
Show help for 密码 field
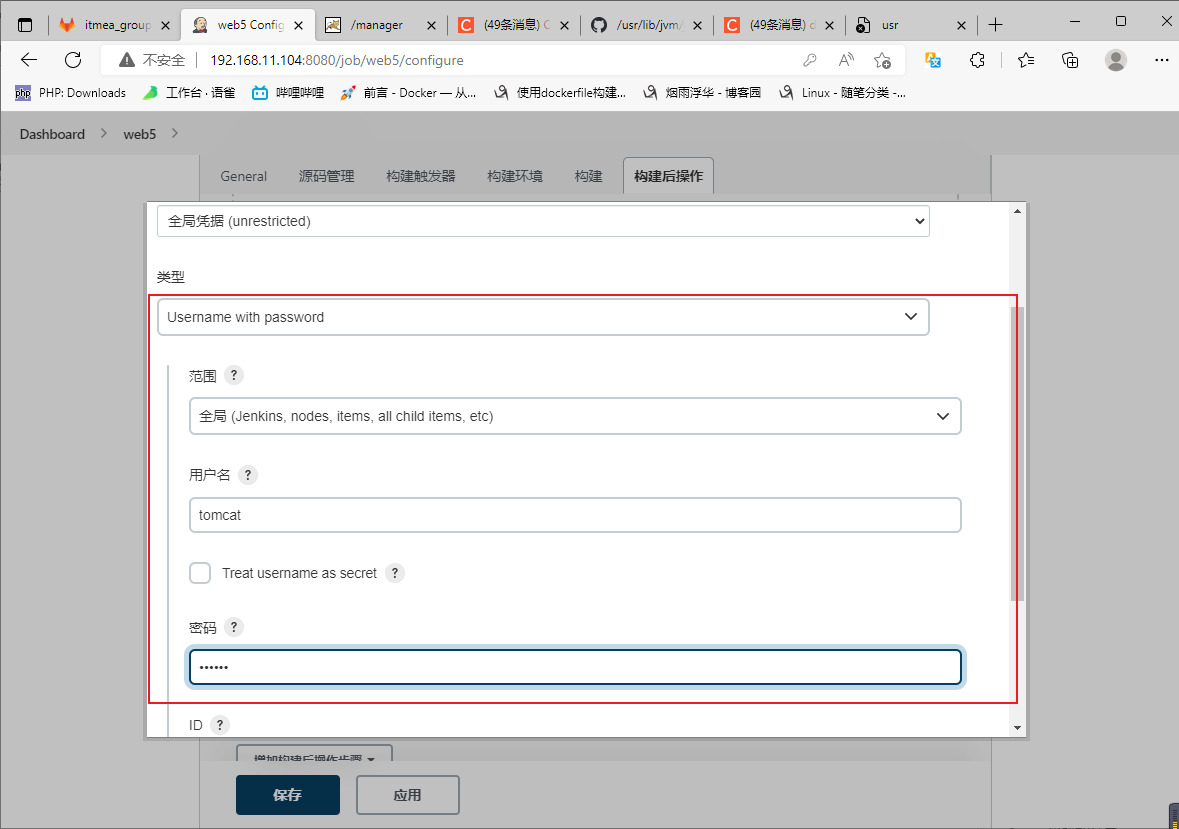pos(234,627)
